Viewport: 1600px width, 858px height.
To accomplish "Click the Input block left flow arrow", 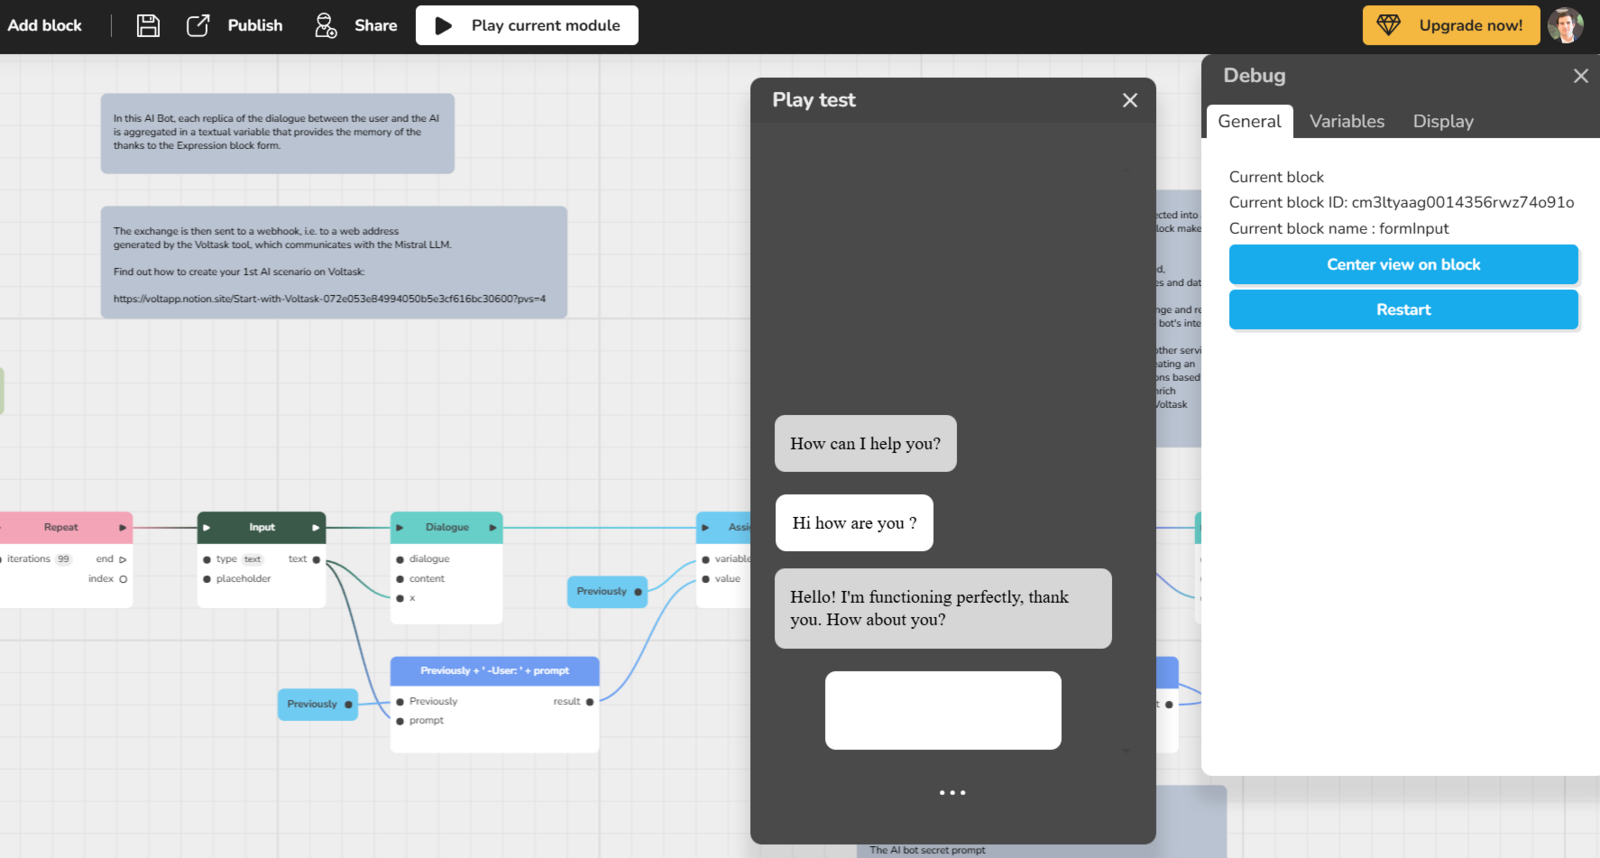I will (x=207, y=527).
